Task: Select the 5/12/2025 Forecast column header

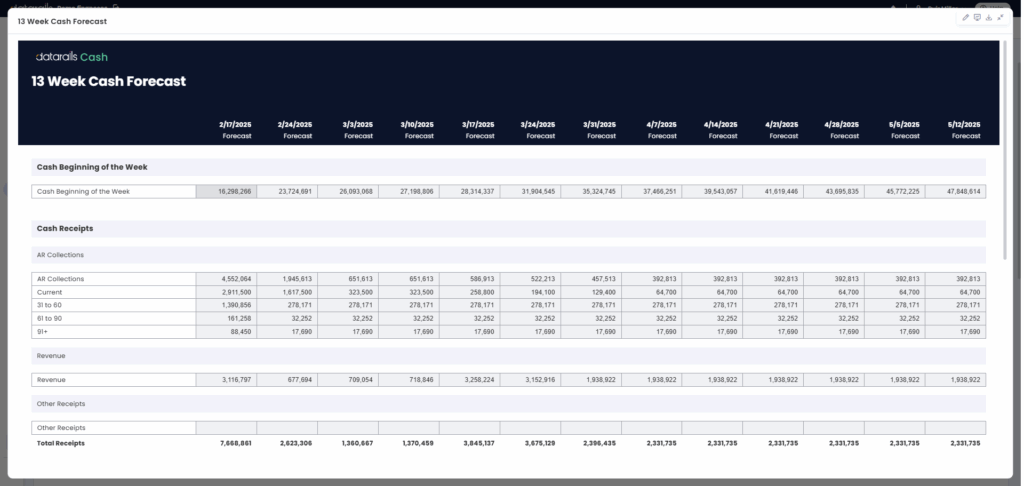Action: 965,129
